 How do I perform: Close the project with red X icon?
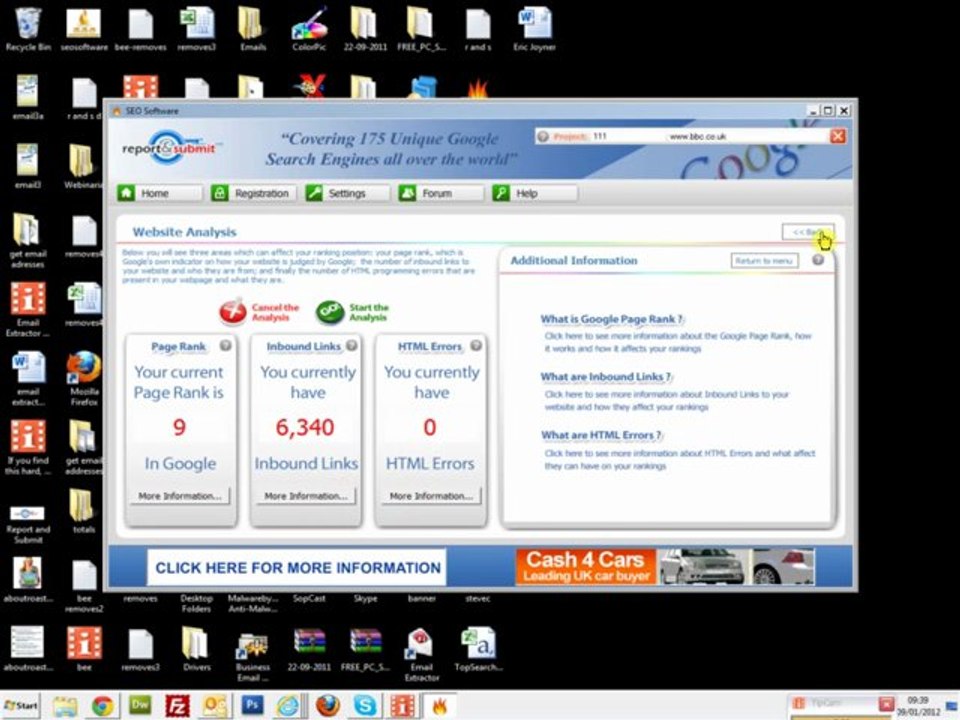[x=838, y=136]
